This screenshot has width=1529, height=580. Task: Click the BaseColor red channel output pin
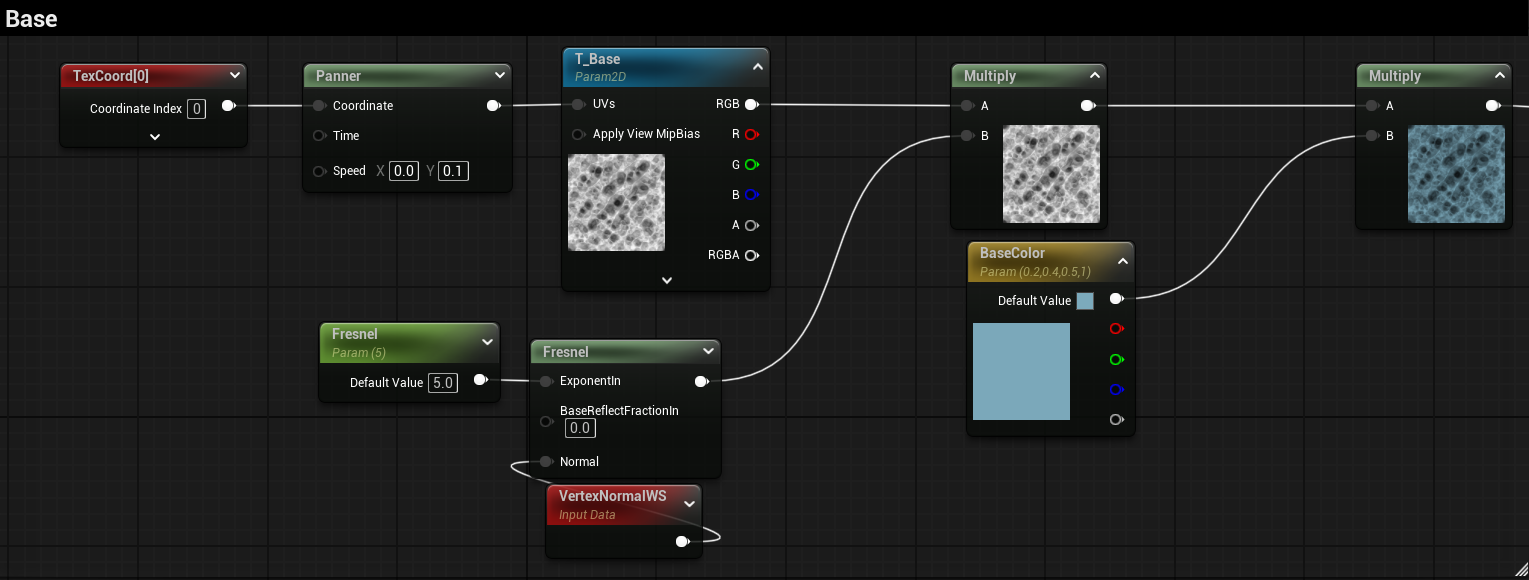1116,329
